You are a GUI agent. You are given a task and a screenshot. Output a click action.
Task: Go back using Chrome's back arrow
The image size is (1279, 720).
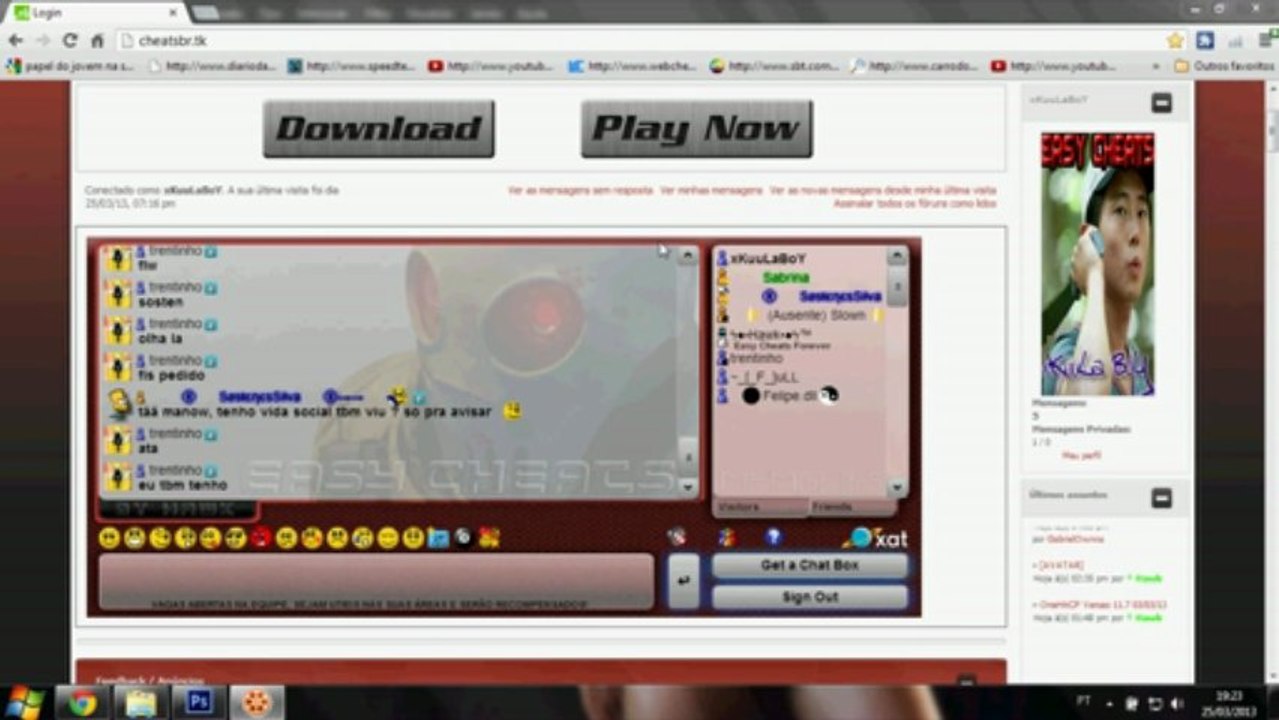pyautogui.click(x=15, y=41)
